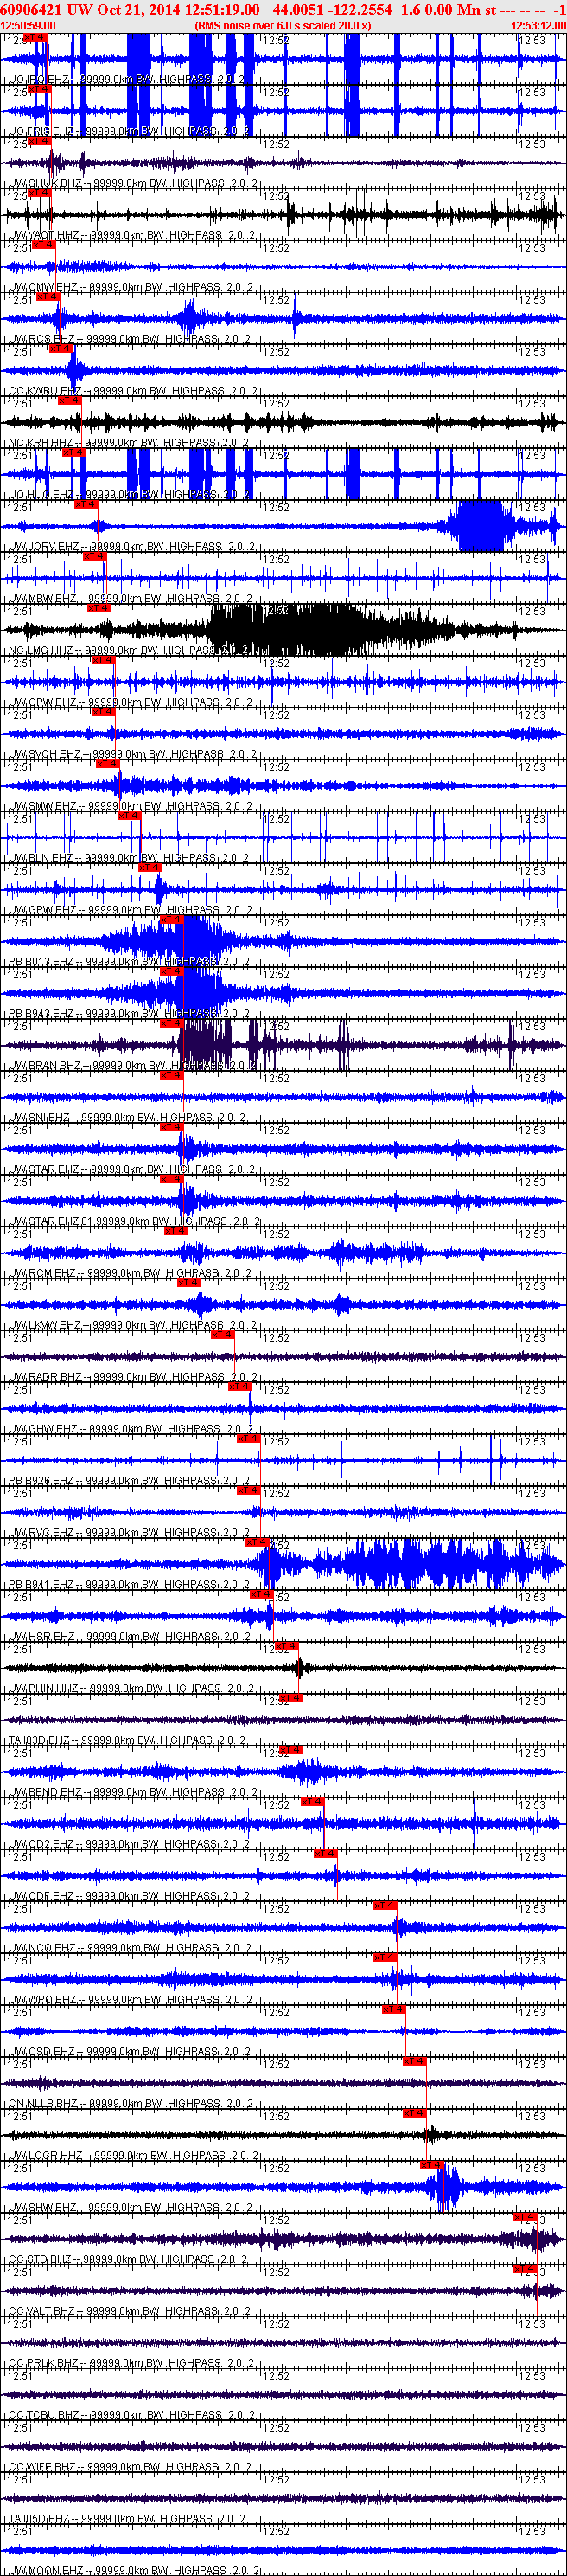Click the end time 12:53:12.00 label
Viewport: 567px width, 2576px height.
tap(538, 25)
